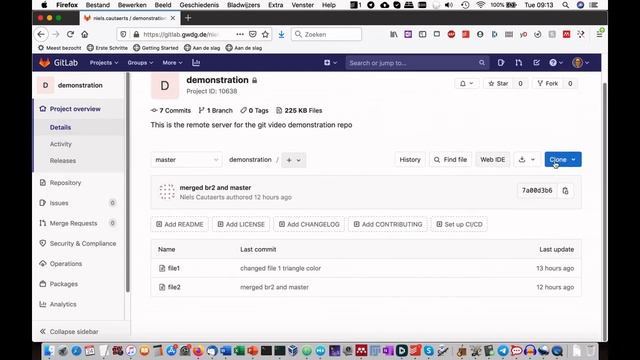This screenshot has height=360, width=640.
Task: Click the History button
Action: (x=410, y=160)
